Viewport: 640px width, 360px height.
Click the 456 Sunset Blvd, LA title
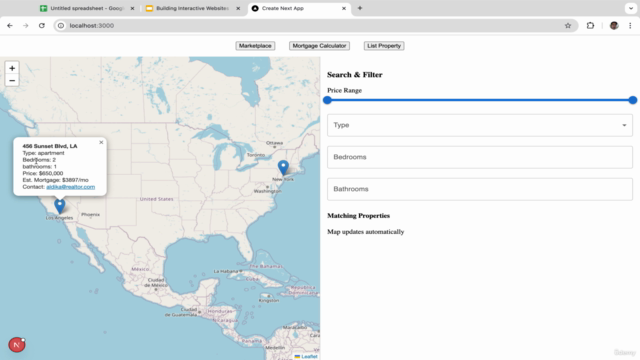tap(50, 146)
